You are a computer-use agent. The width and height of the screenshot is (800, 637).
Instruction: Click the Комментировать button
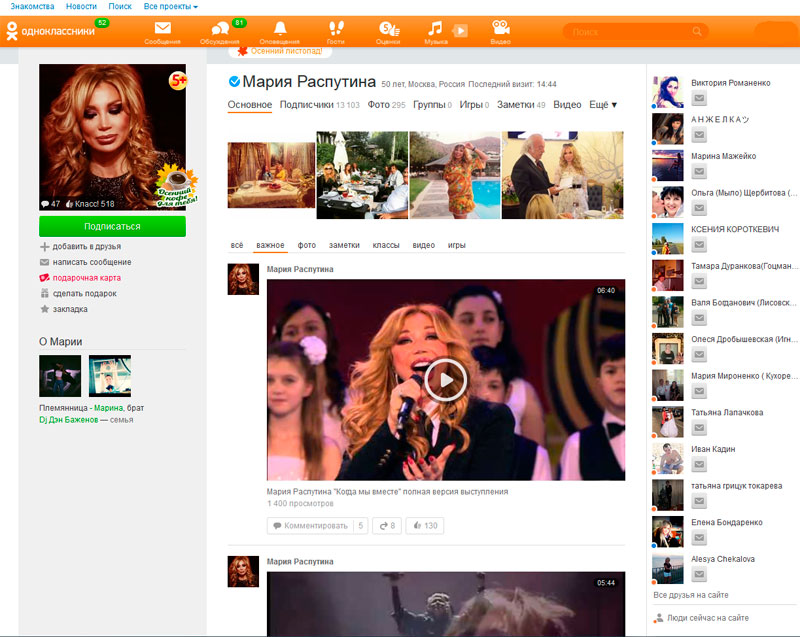click(x=310, y=525)
